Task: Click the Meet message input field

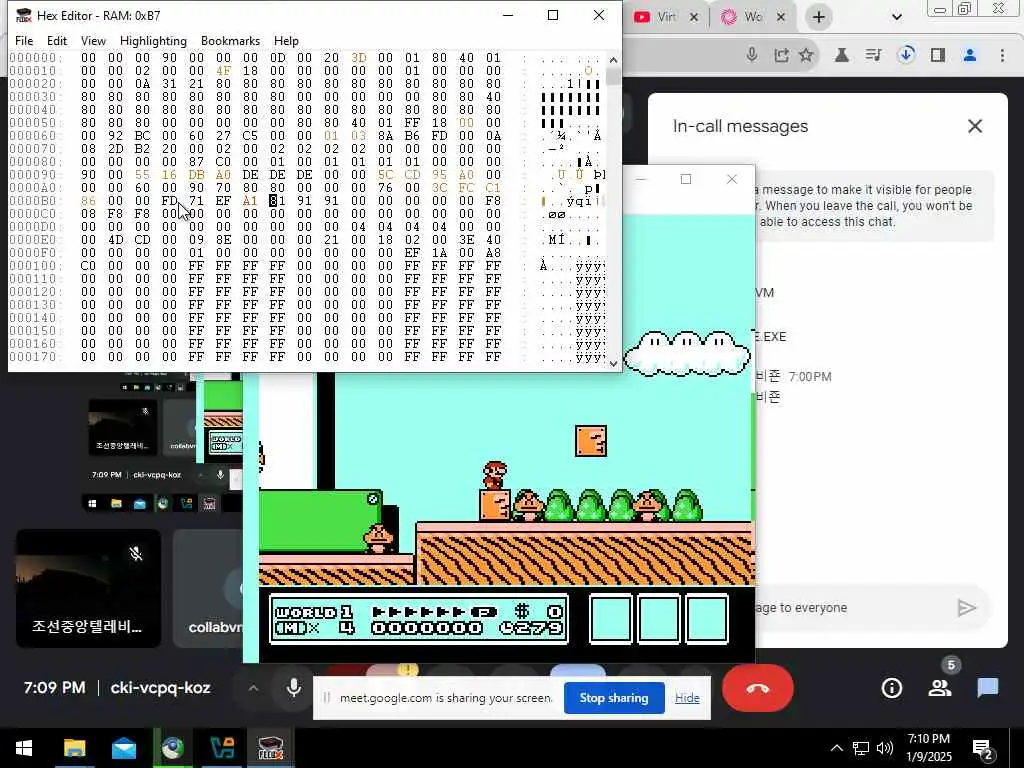Action: tap(849, 607)
